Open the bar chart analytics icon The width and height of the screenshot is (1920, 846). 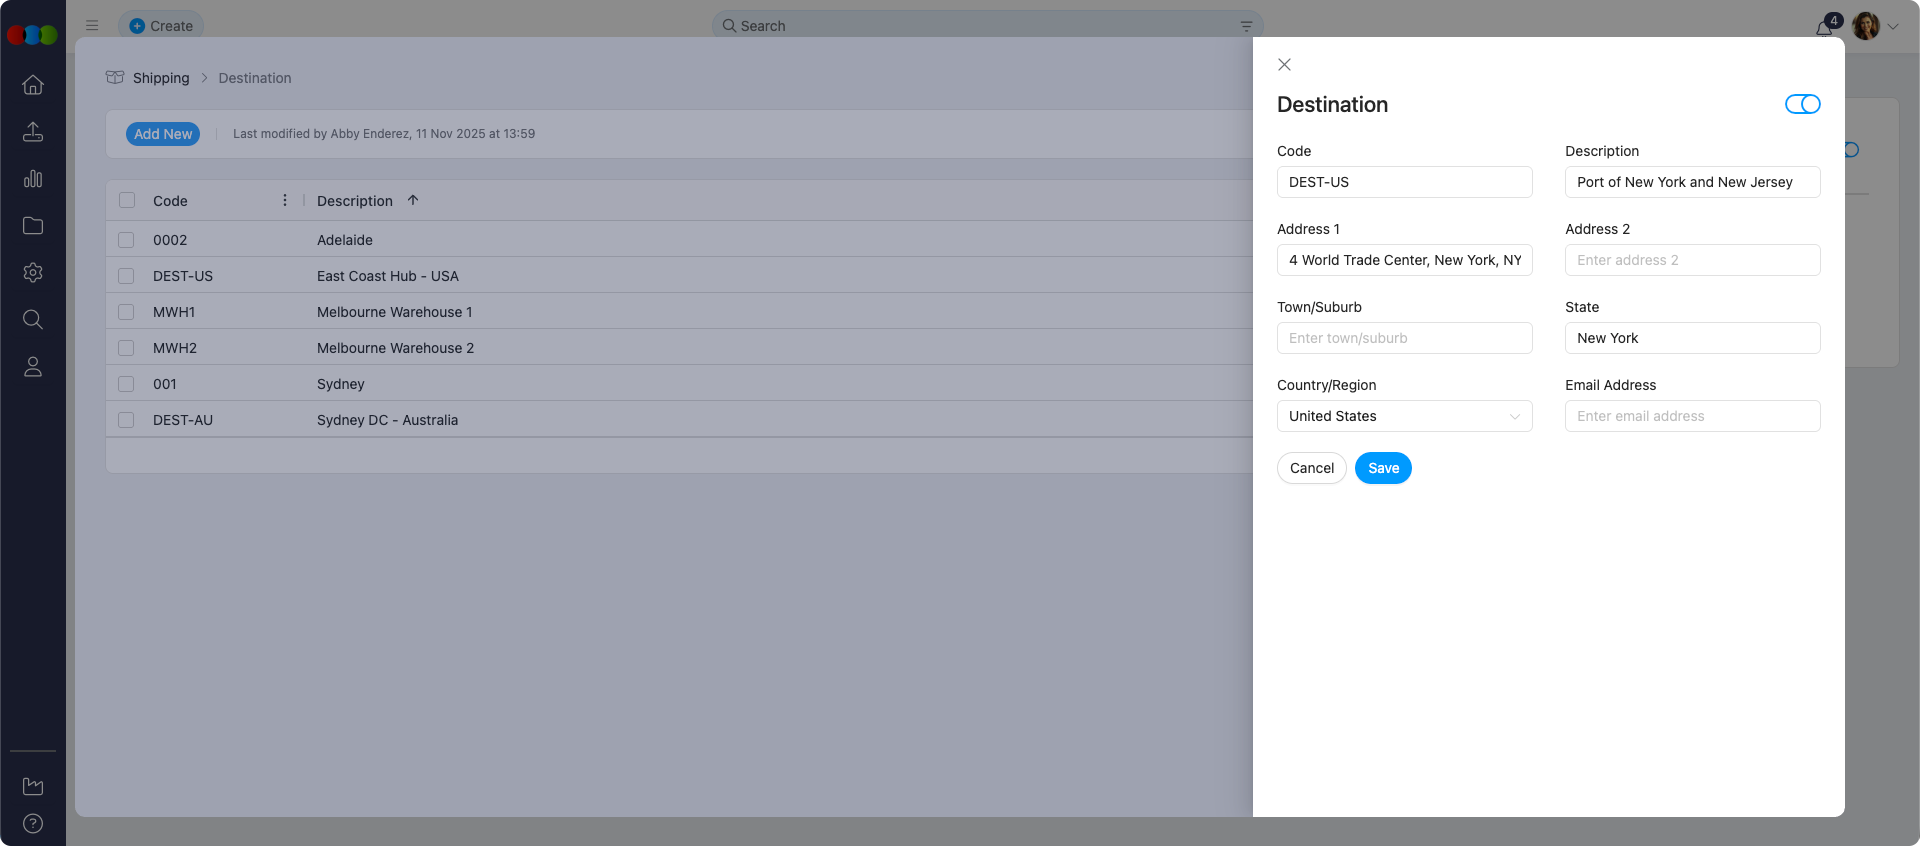(x=33, y=179)
